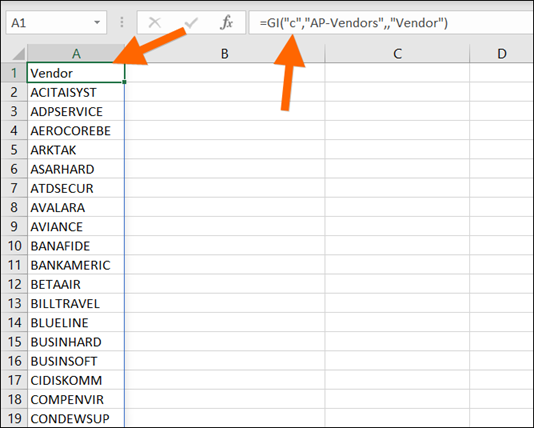
Task: Click in the formula bar containing the GI formula
Action: tap(391, 23)
